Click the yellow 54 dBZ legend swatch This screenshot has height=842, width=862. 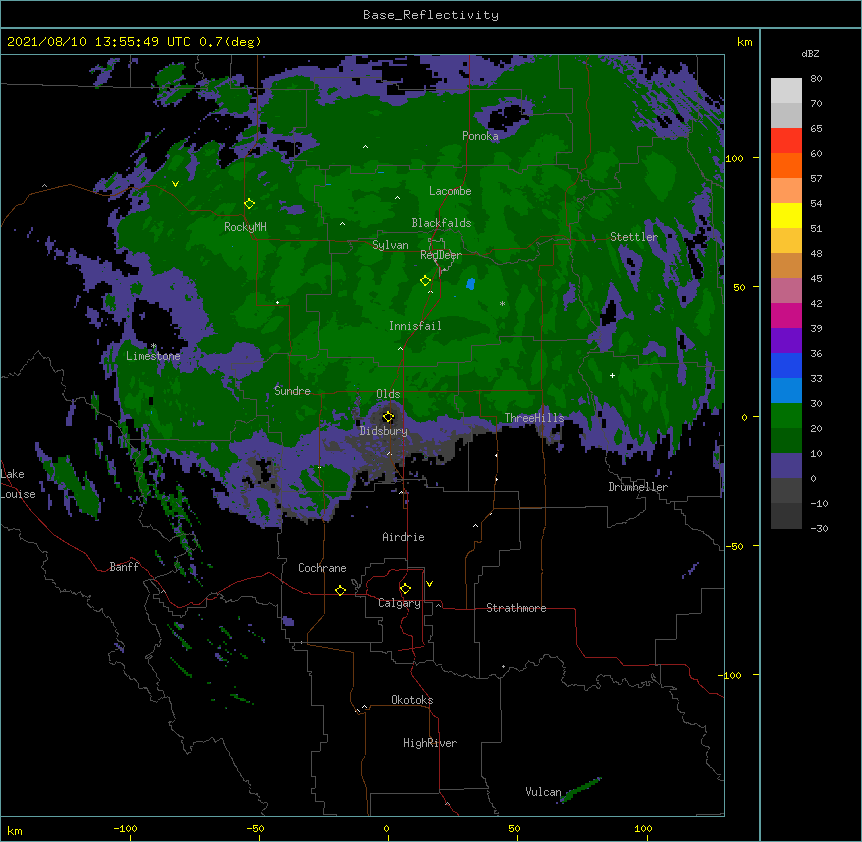pyautogui.click(x=786, y=215)
